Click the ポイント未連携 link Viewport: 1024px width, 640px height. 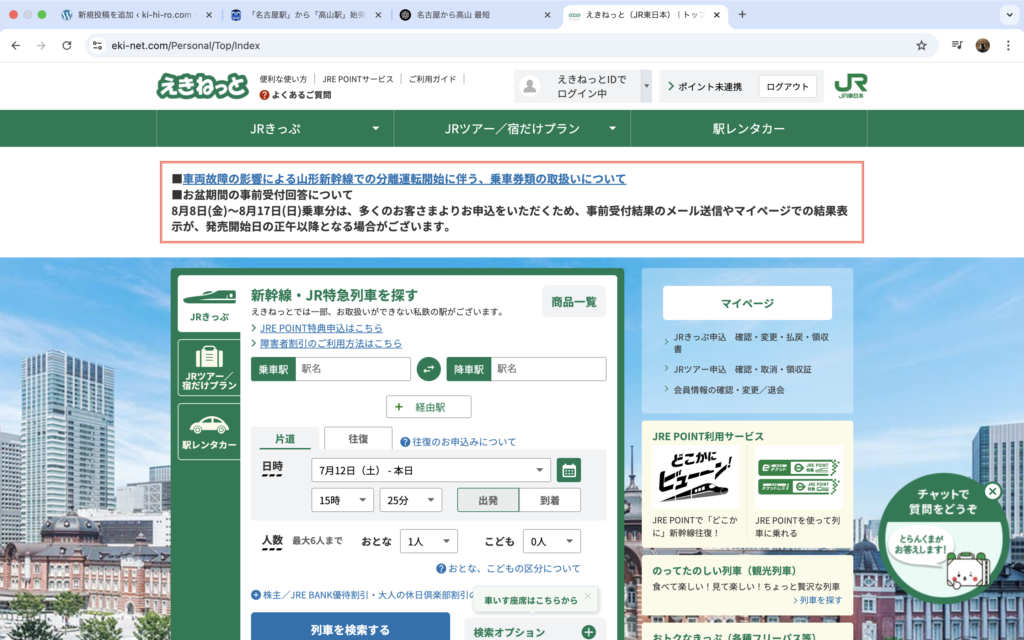coord(705,87)
